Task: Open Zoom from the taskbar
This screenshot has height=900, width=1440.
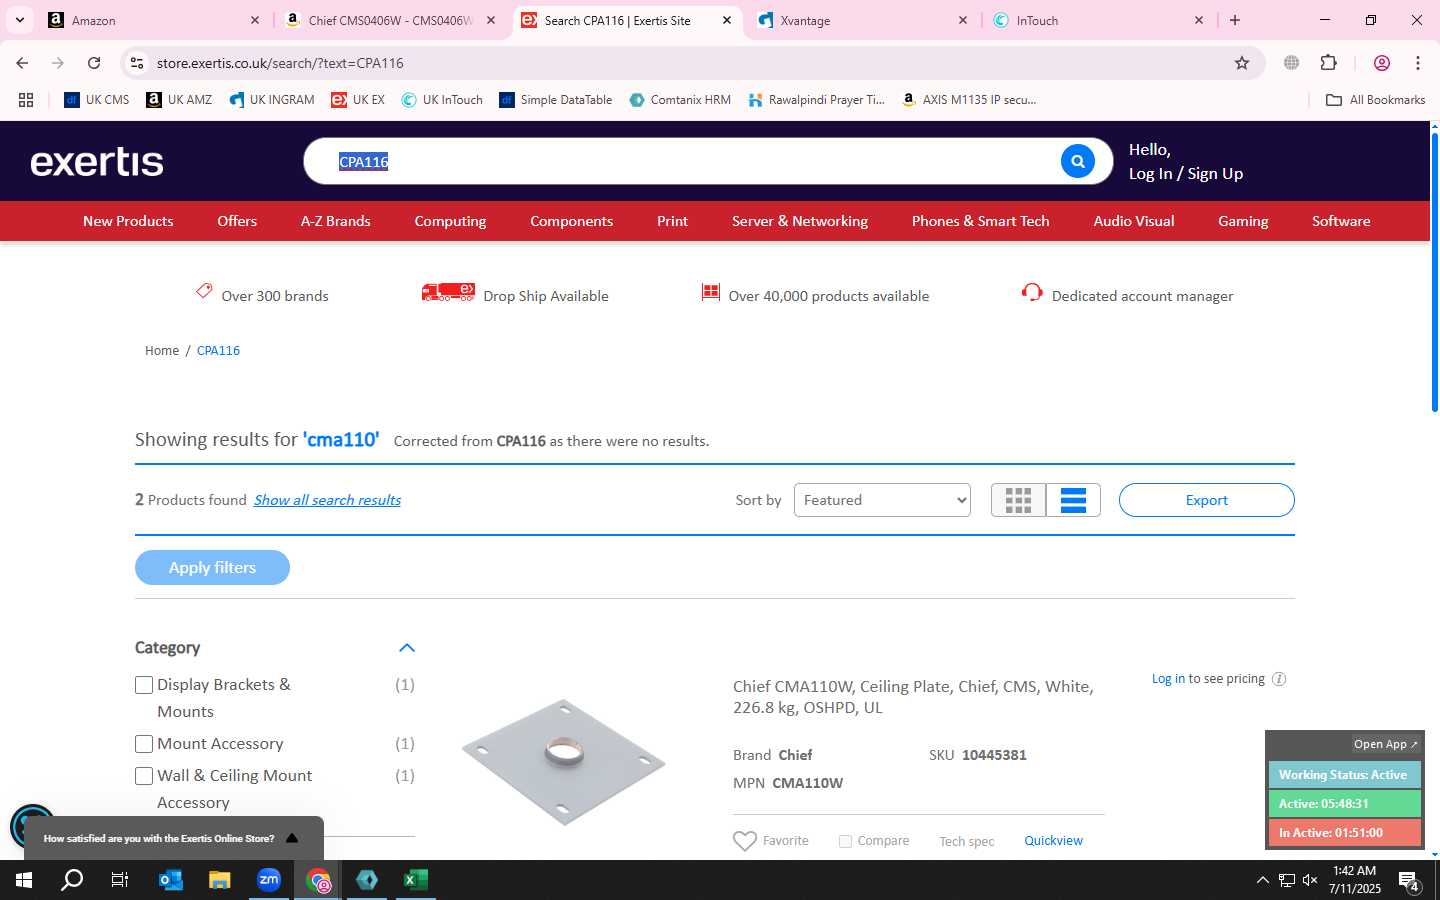Action: [269, 880]
